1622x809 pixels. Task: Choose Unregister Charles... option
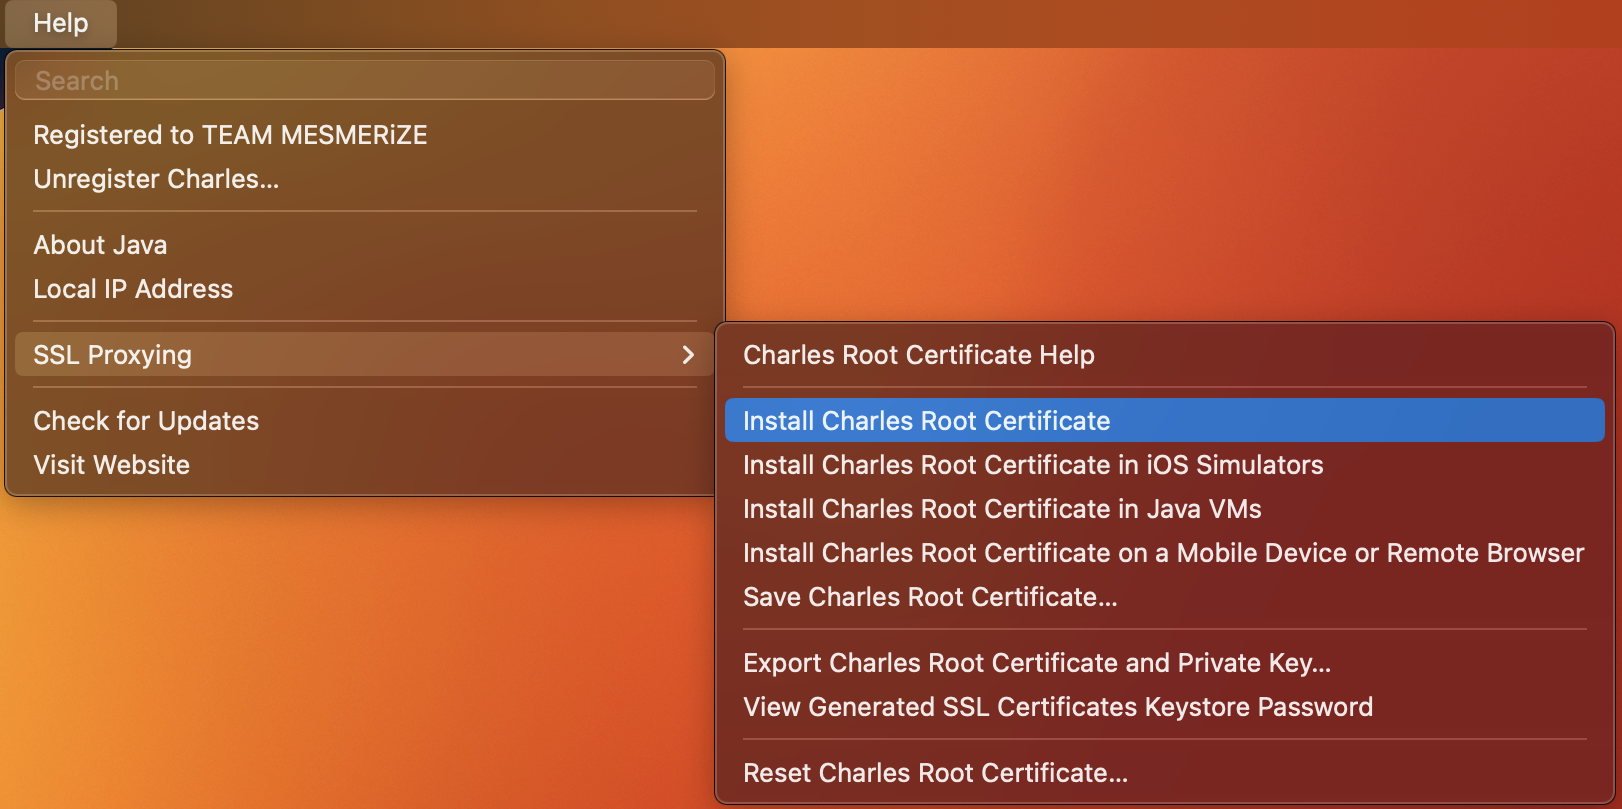click(156, 179)
